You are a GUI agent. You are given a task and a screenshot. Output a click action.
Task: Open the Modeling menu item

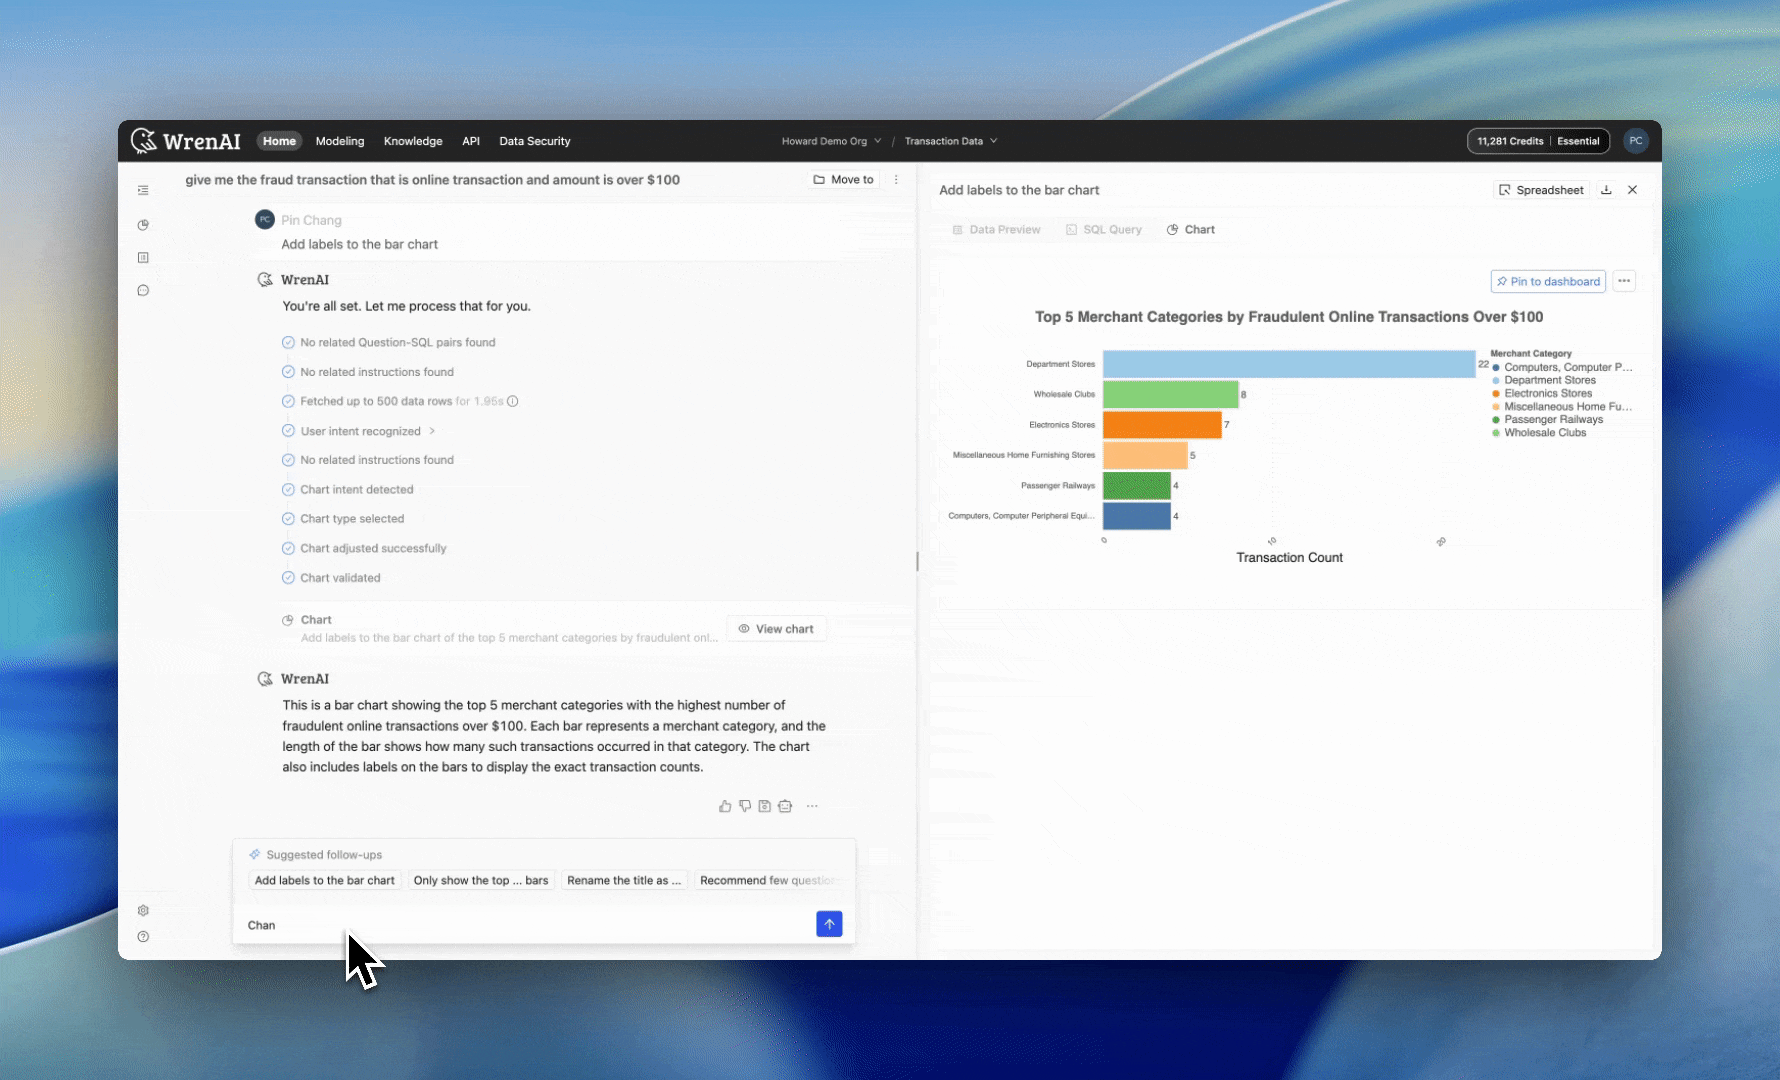coord(340,141)
